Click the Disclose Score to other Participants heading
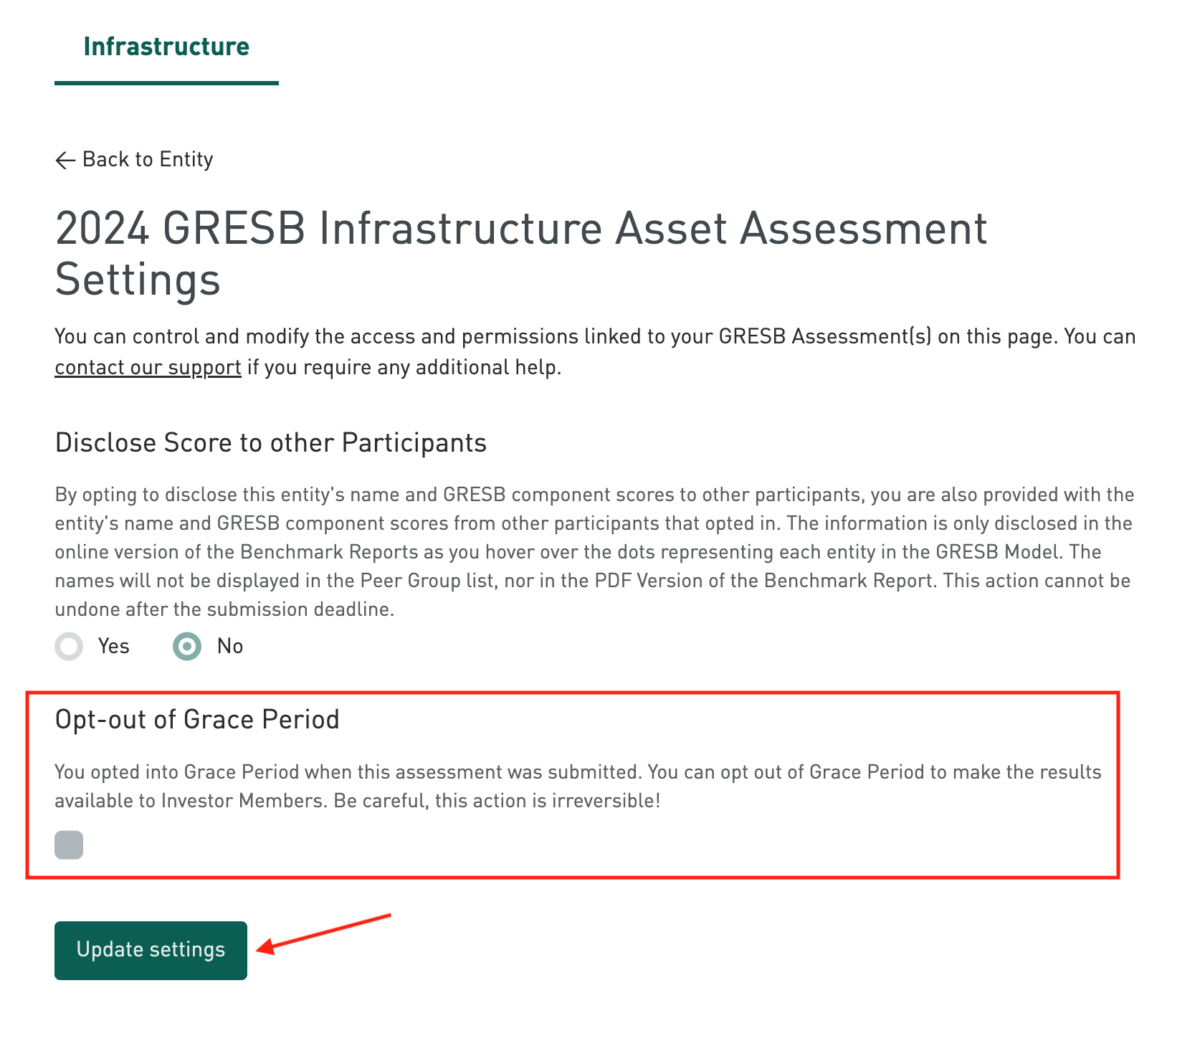The image size is (1200, 1064). [x=271, y=443]
